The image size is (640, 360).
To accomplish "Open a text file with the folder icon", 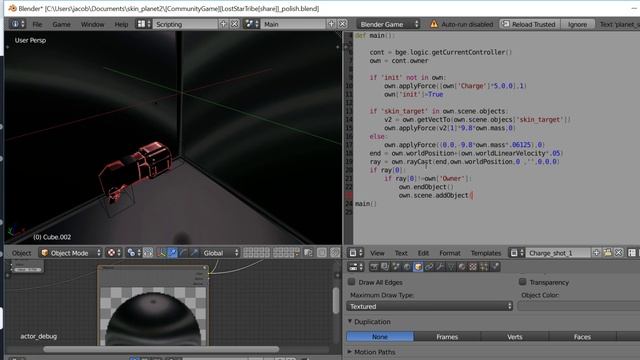I will pos(608,253).
